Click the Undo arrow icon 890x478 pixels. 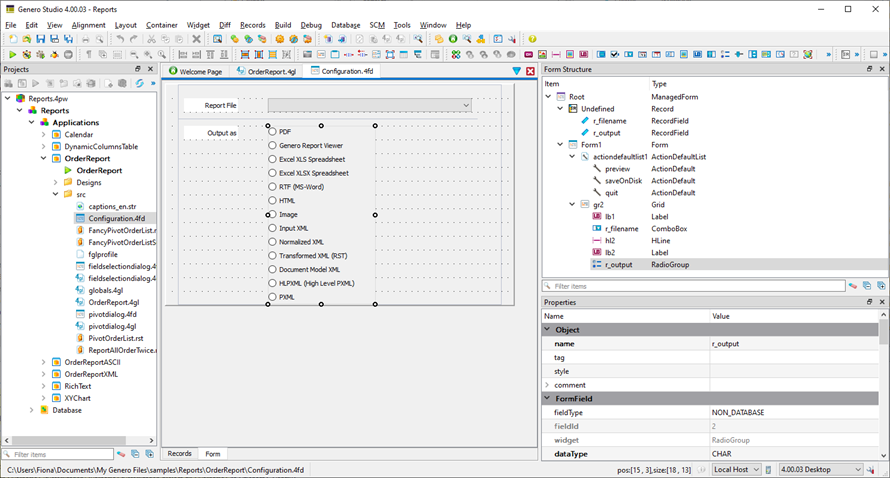[120, 39]
